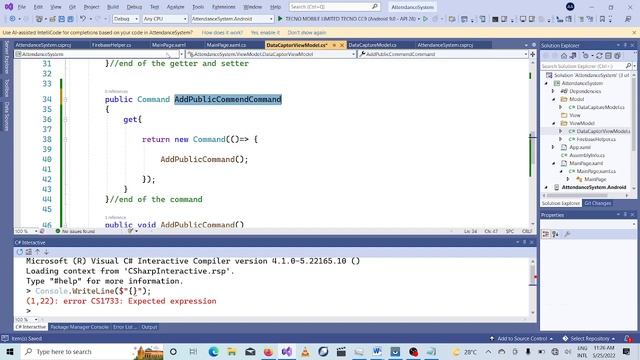The width and height of the screenshot is (640, 360).
Task: Open the Build menu
Action: coord(113,7)
